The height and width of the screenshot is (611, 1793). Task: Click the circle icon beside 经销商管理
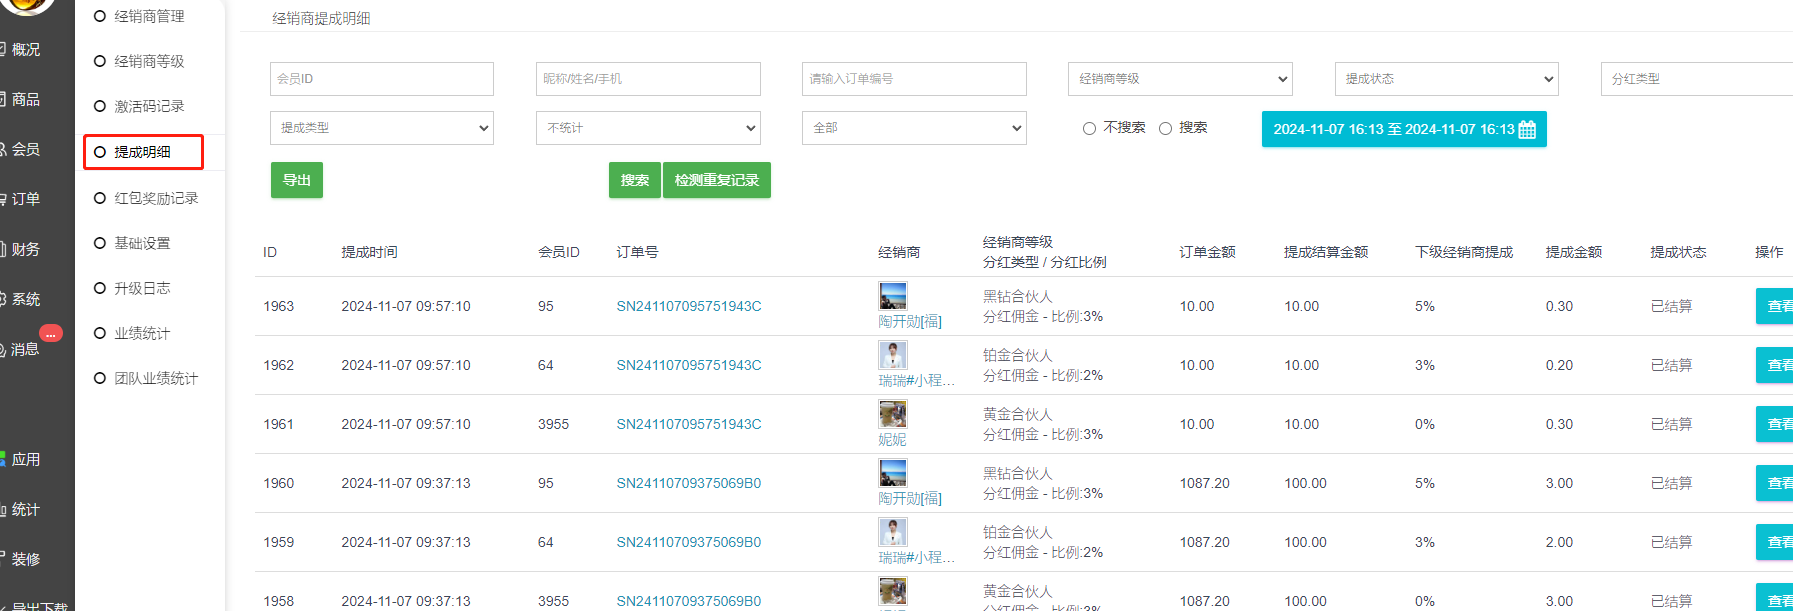[100, 16]
